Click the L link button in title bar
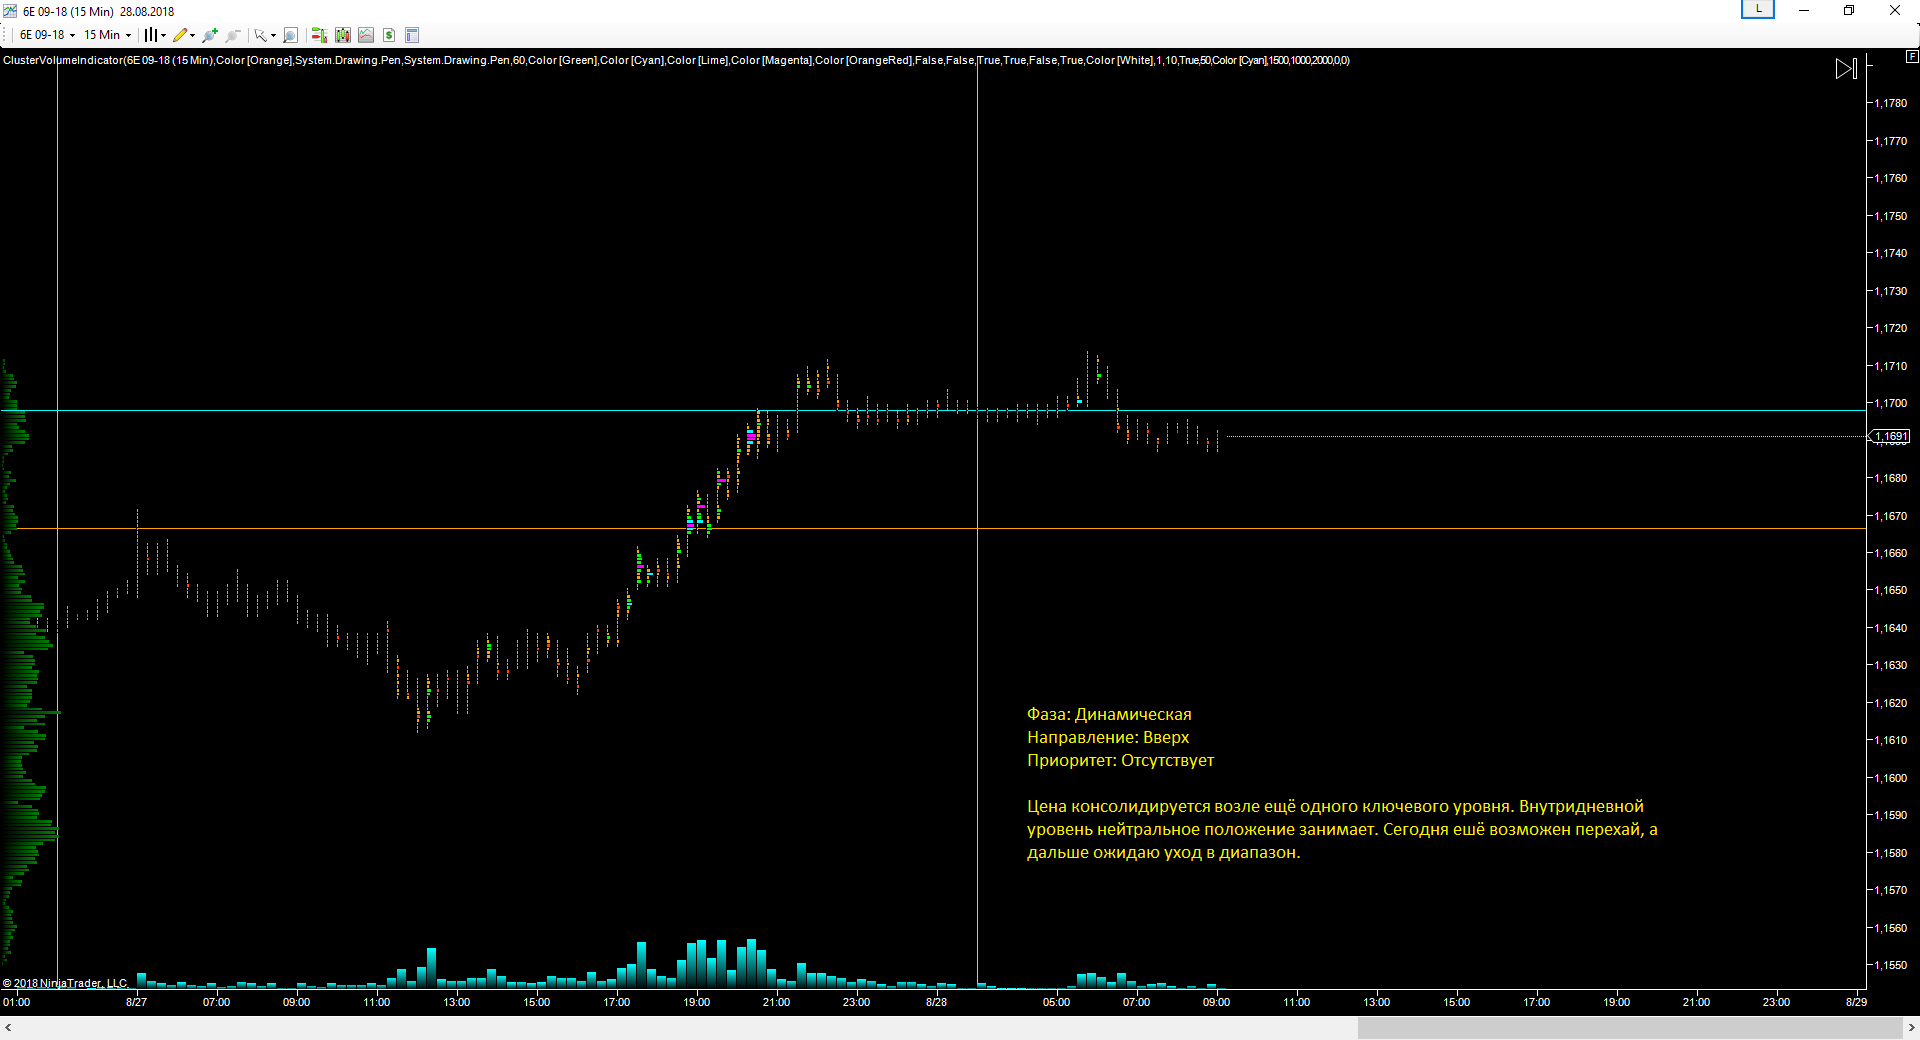Image resolution: width=1920 pixels, height=1040 pixels. tap(1758, 9)
